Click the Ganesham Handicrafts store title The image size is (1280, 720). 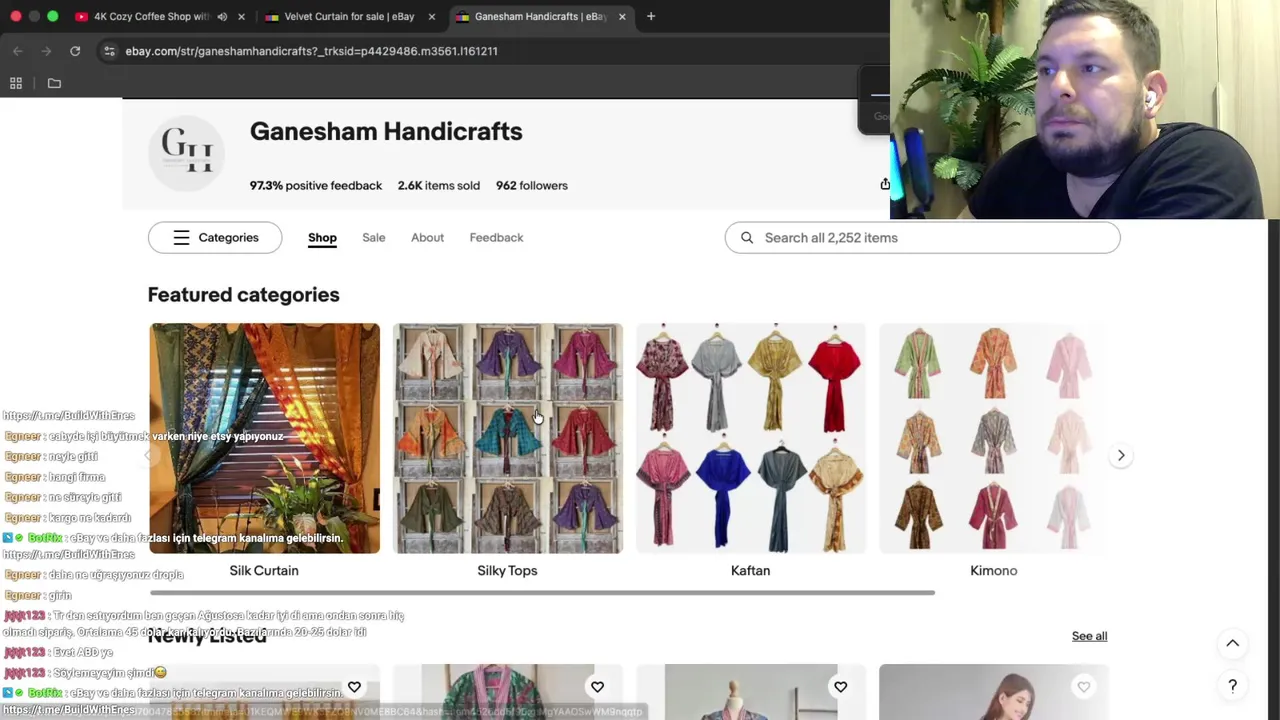click(386, 131)
